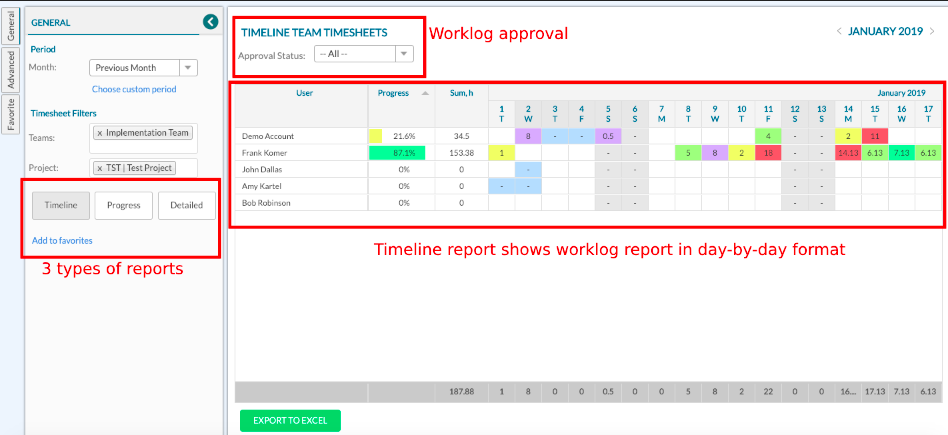Screen dimensions: 948x435
Task: Click Add to favorites link
Action: tap(62, 241)
